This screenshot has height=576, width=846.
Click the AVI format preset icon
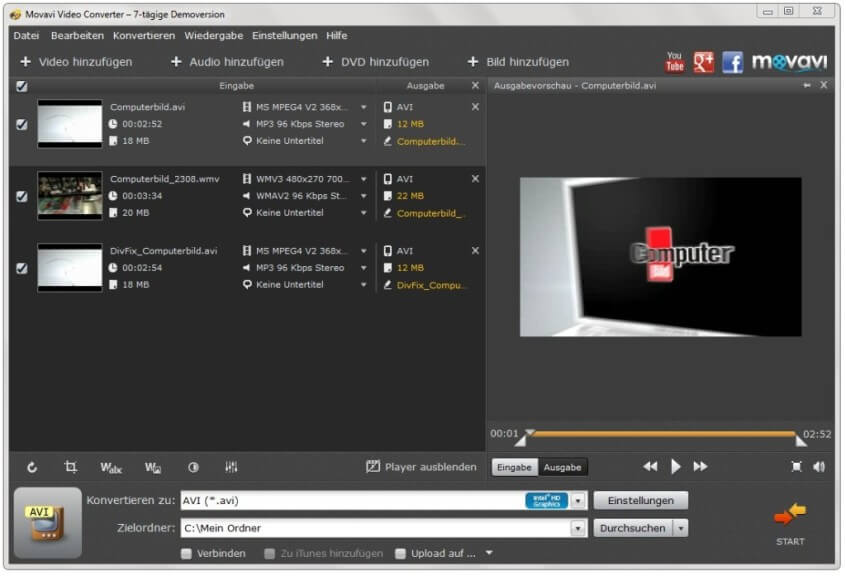click(x=47, y=523)
